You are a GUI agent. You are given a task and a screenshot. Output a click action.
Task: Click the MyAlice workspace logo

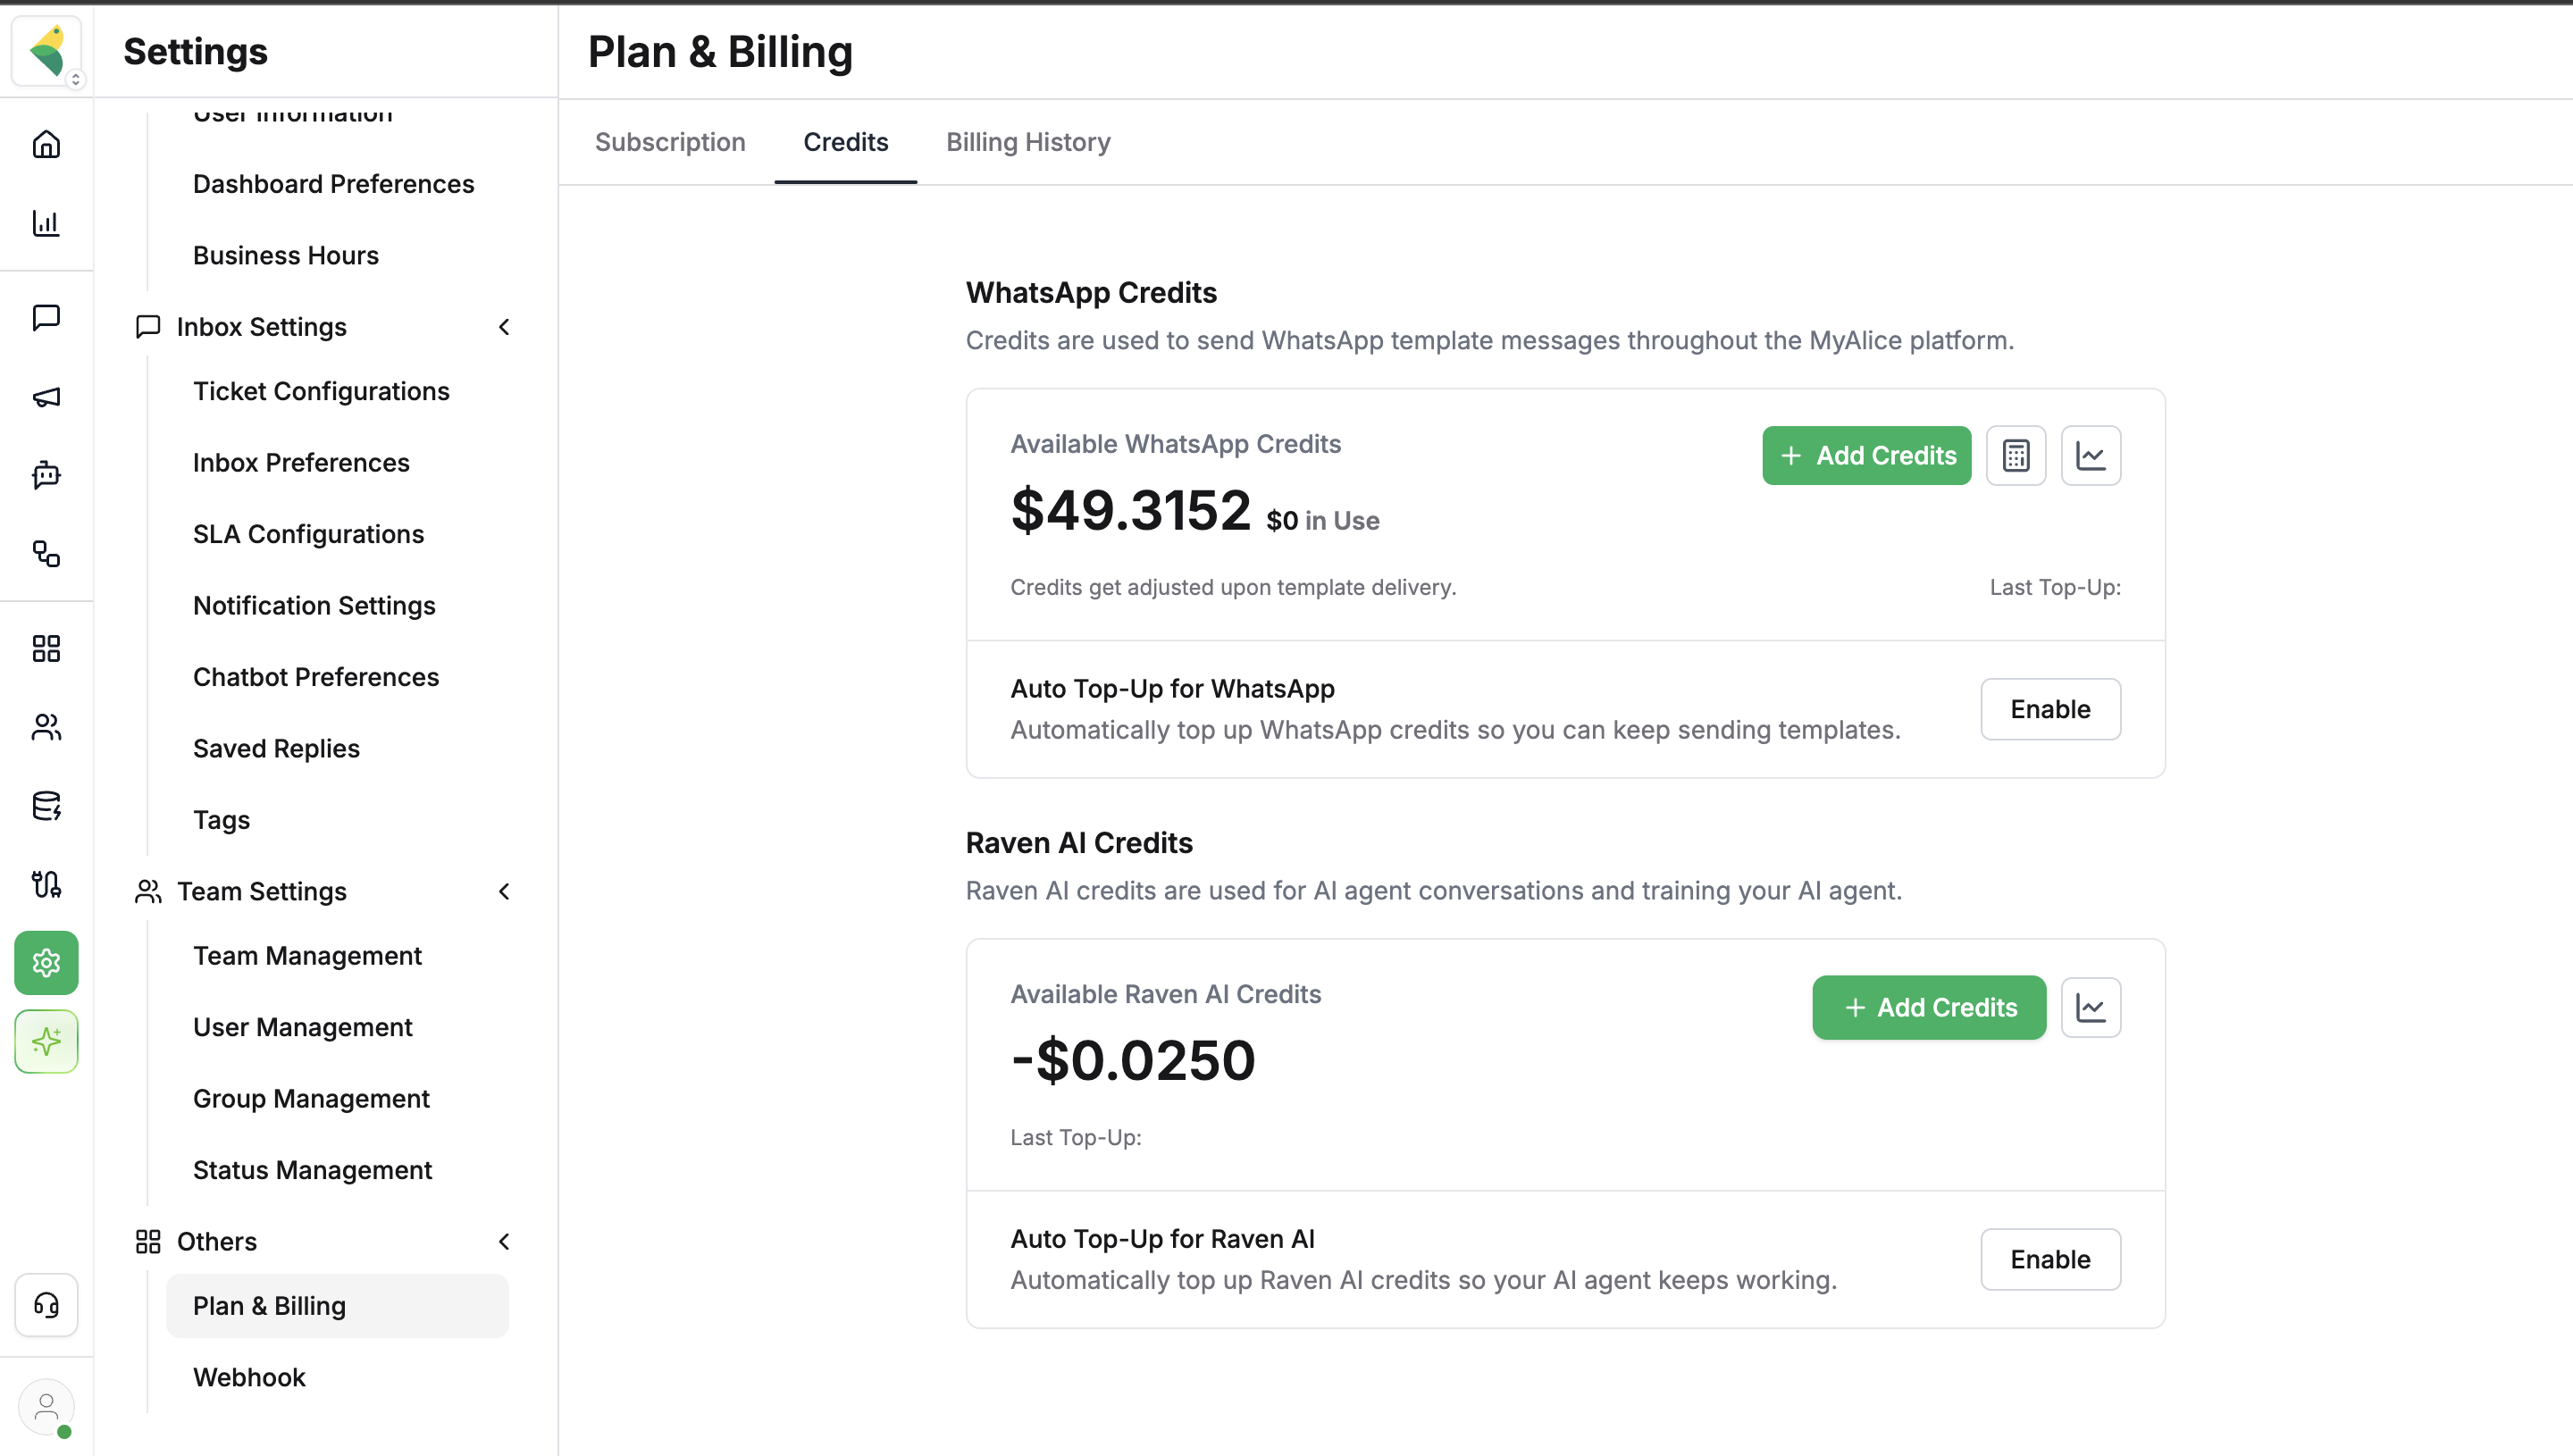[46, 50]
